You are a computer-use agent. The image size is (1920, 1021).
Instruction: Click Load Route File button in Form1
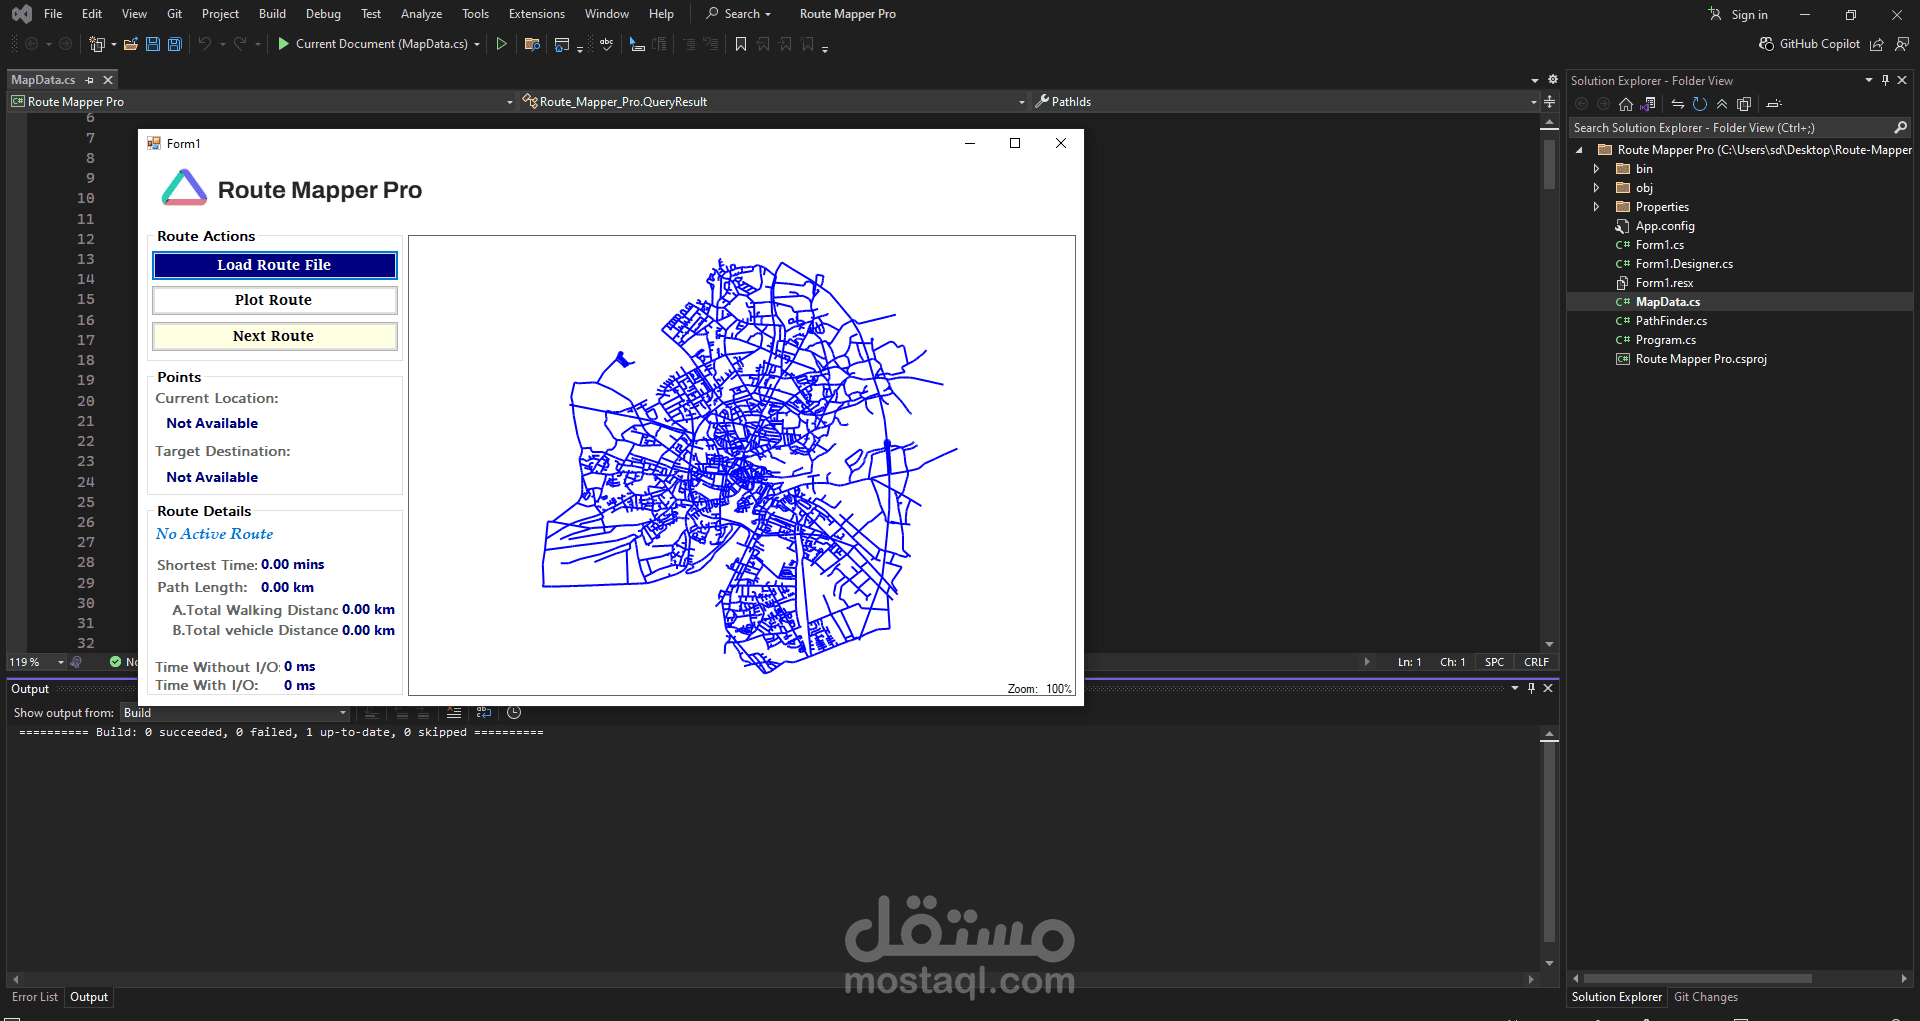pyautogui.click(x=274, y=265)
